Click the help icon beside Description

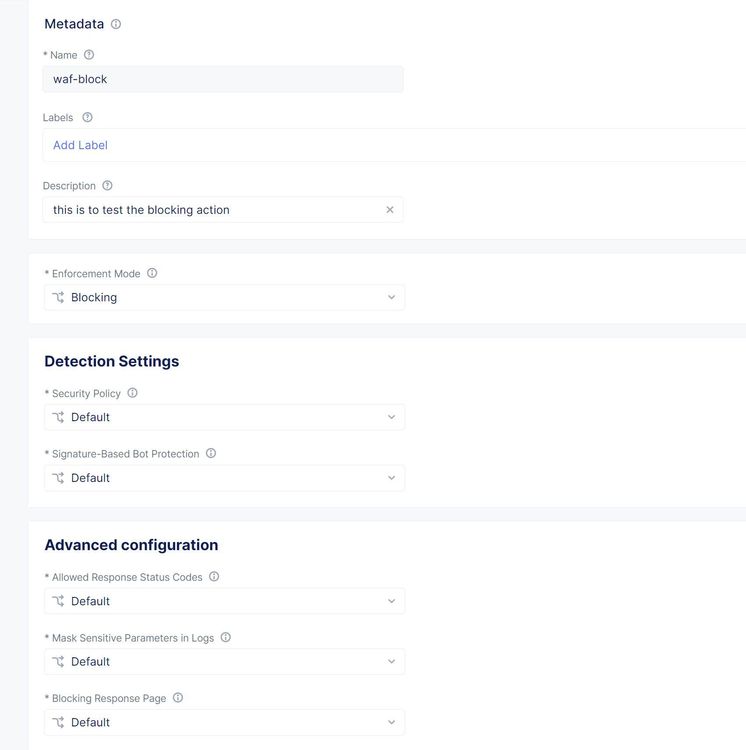point(108,186)
